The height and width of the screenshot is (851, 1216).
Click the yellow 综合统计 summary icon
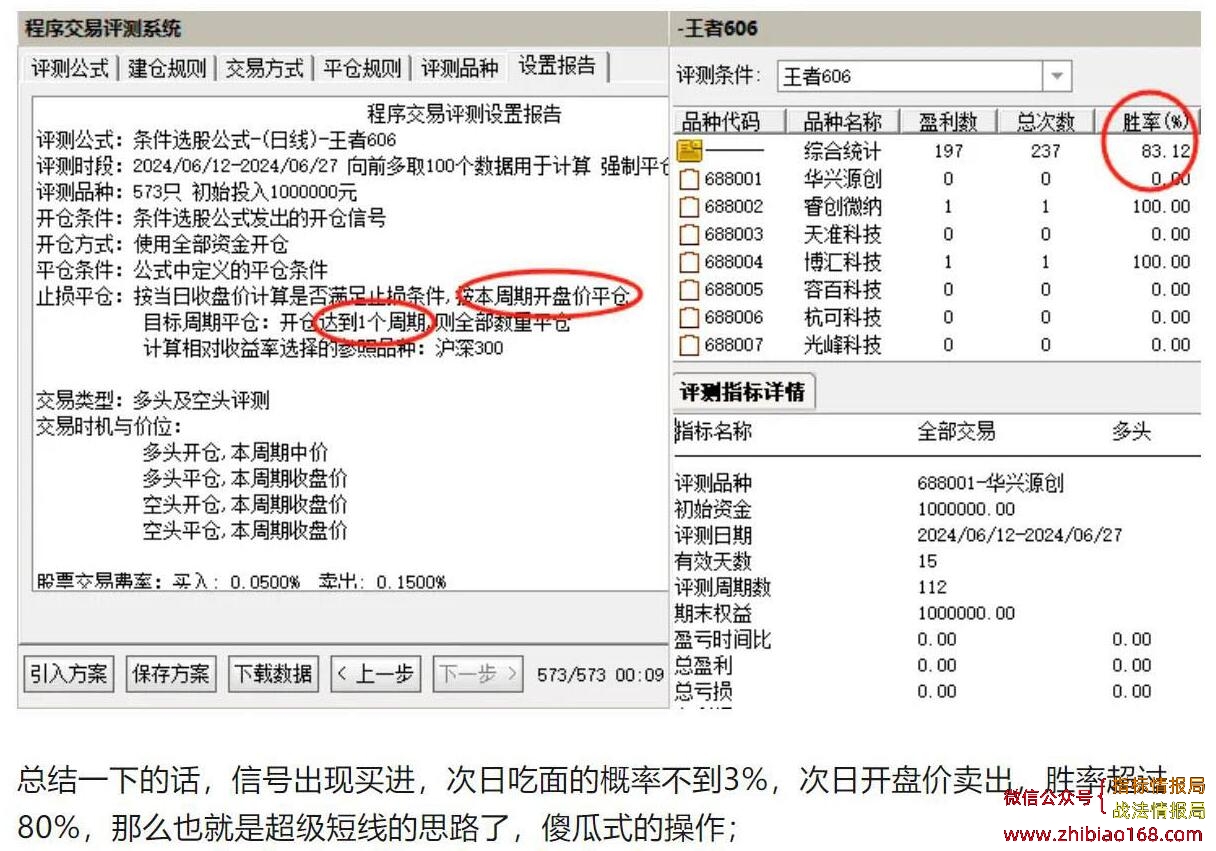coord(690,151)
